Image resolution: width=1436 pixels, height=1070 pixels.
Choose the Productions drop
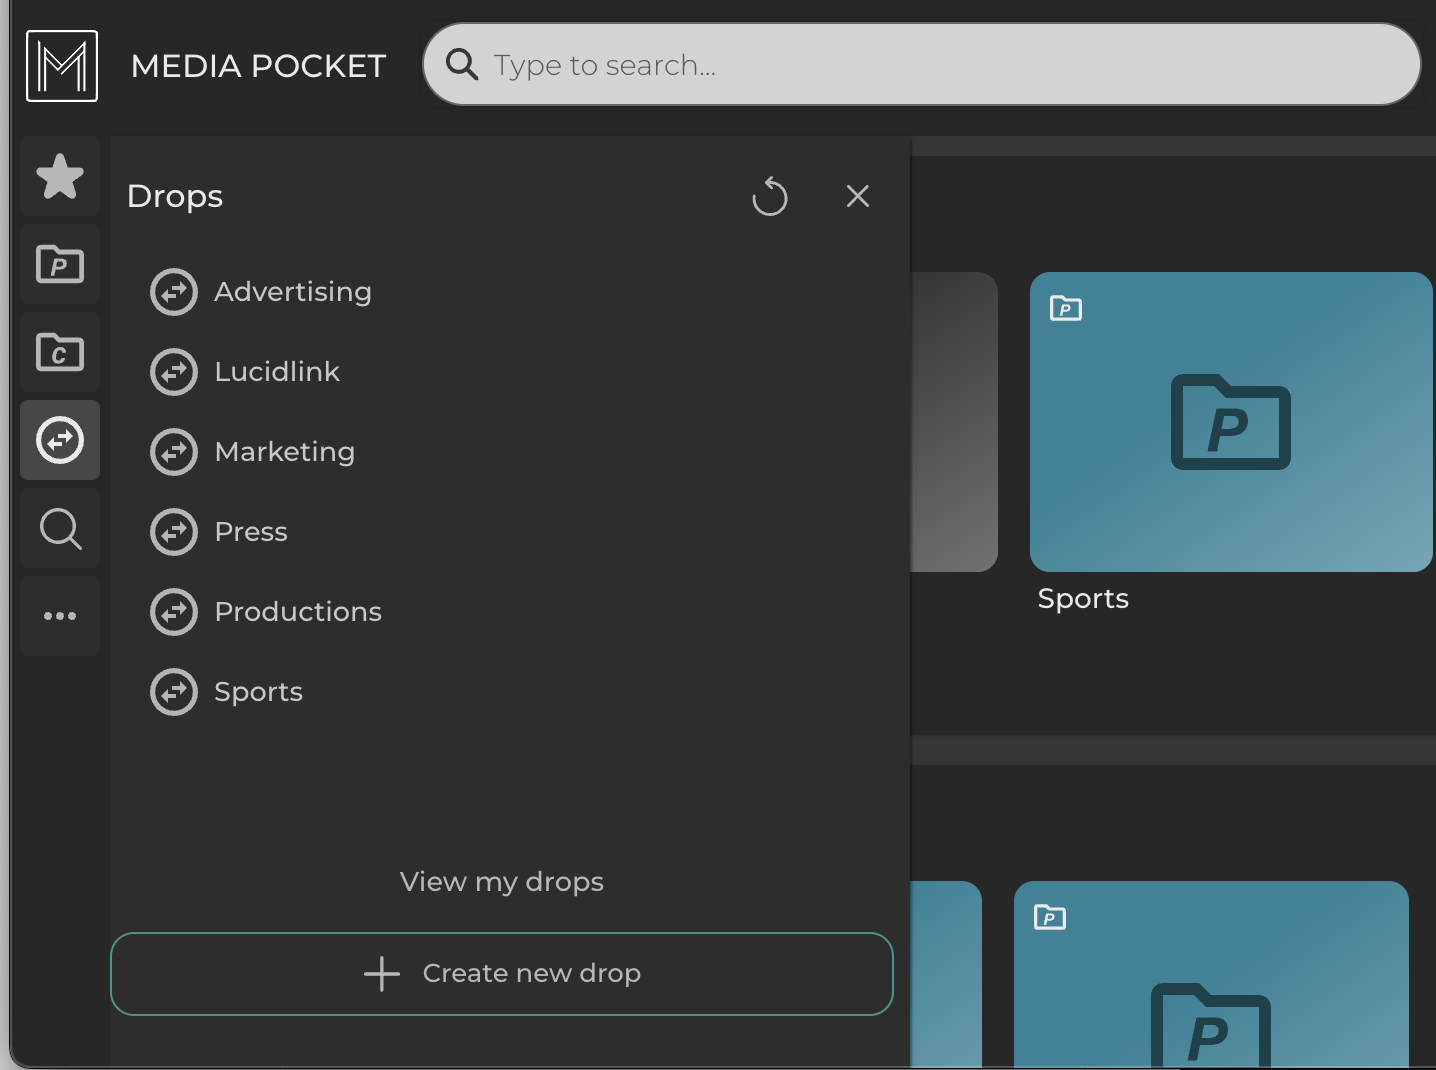tap(297, 612)
